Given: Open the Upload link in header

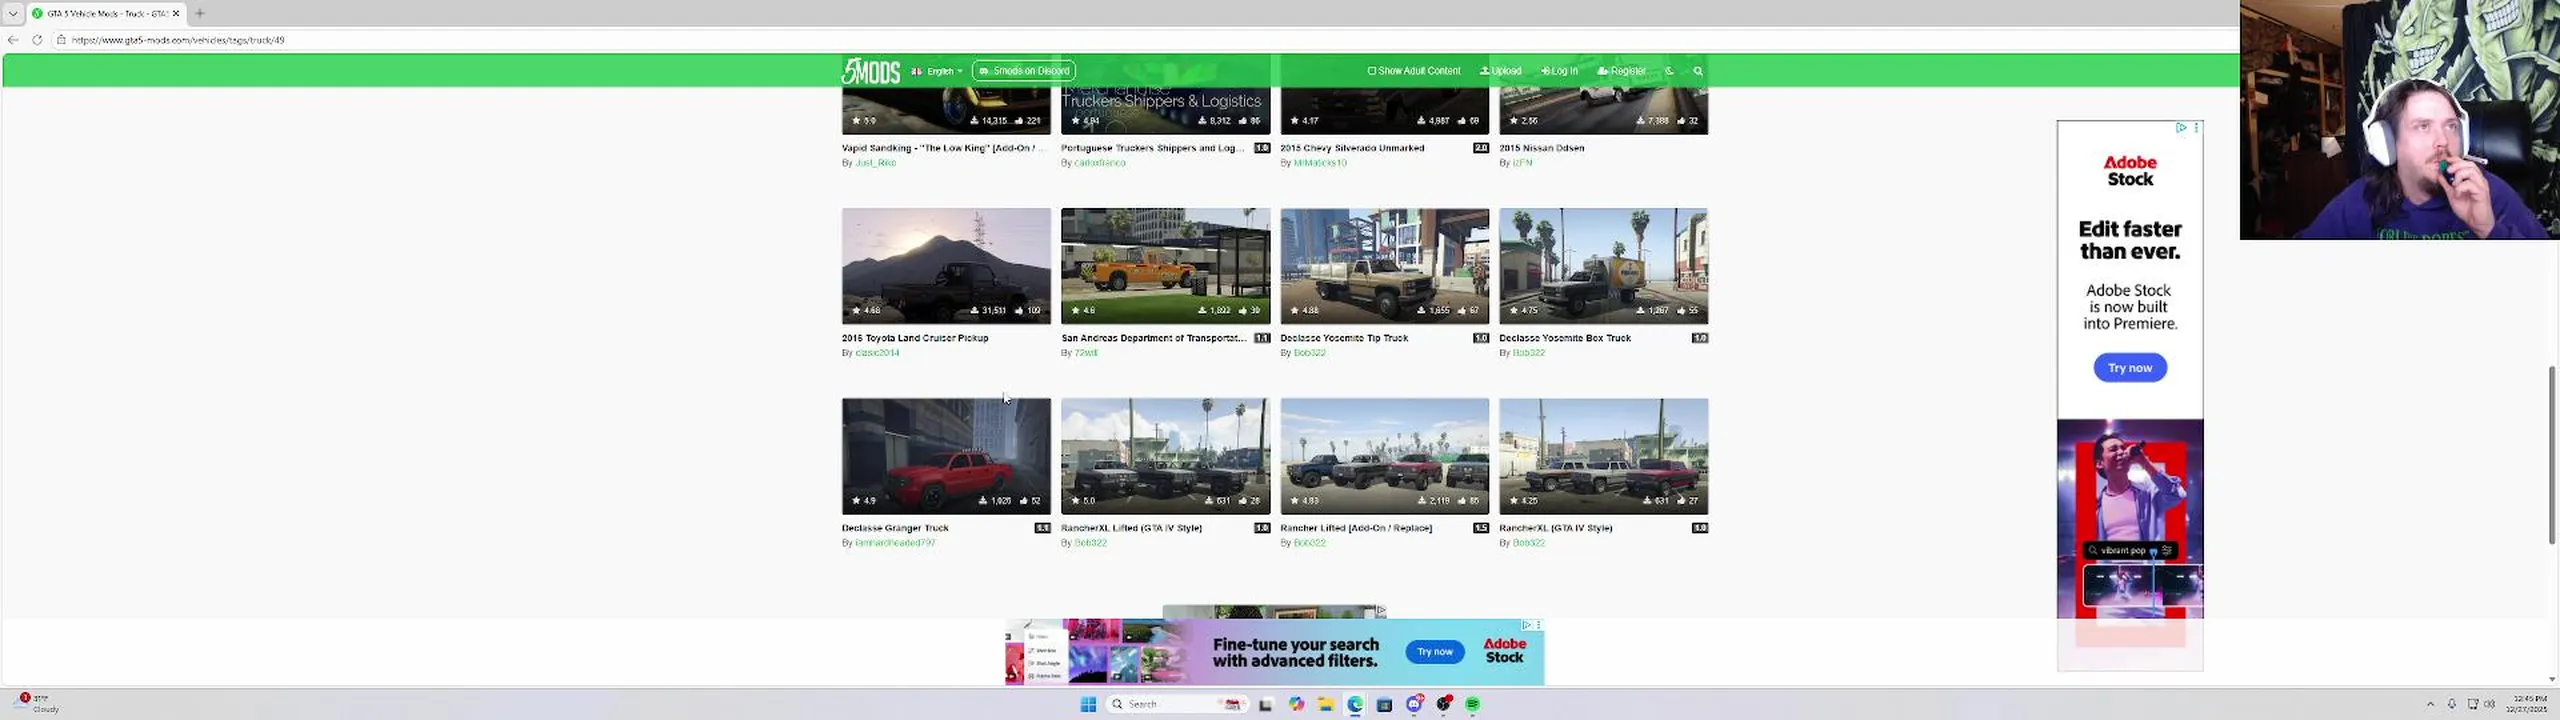Looking at the screenshot, I should [1501, 71].
